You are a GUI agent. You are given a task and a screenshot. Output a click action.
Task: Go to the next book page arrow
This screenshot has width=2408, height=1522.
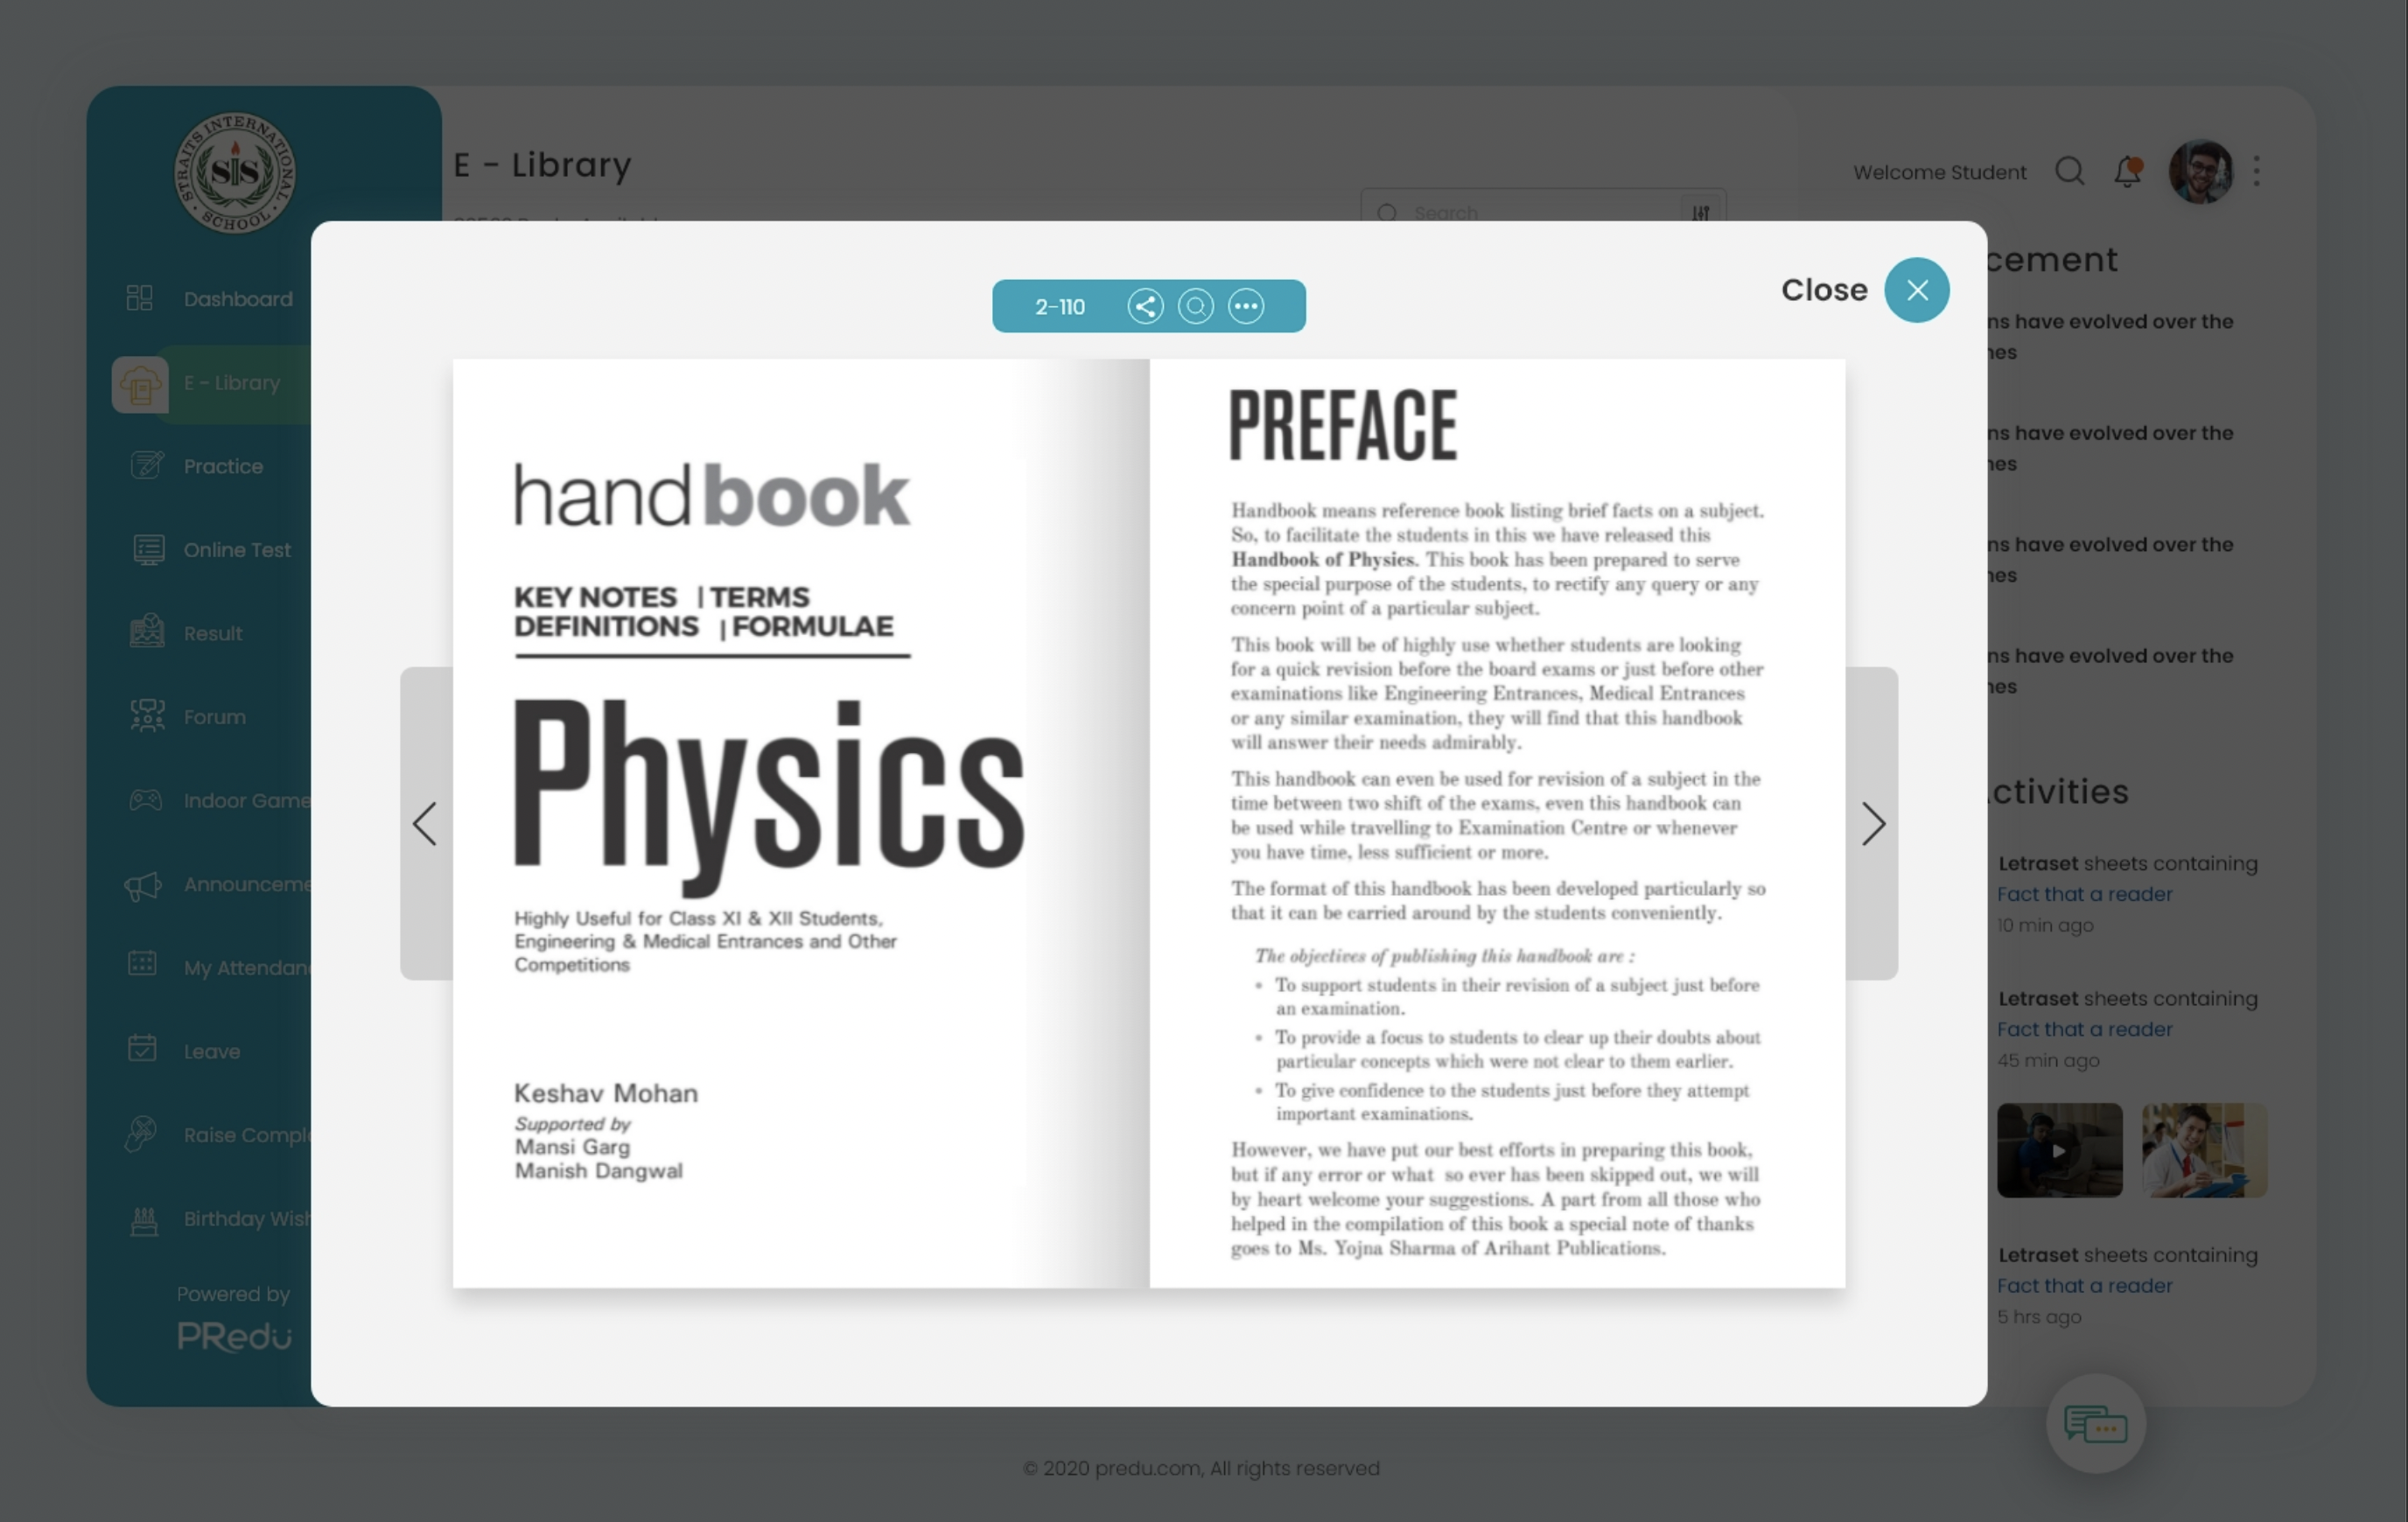(1872, 824)
